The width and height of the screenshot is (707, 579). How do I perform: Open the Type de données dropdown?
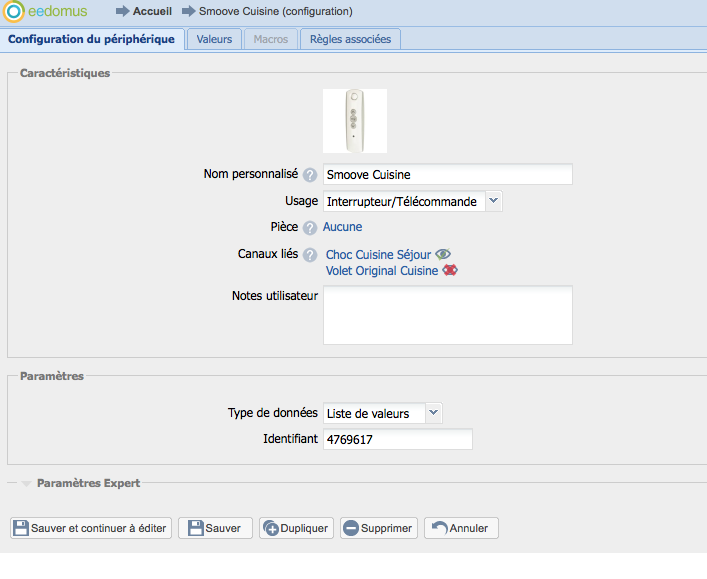pos(432,413)
